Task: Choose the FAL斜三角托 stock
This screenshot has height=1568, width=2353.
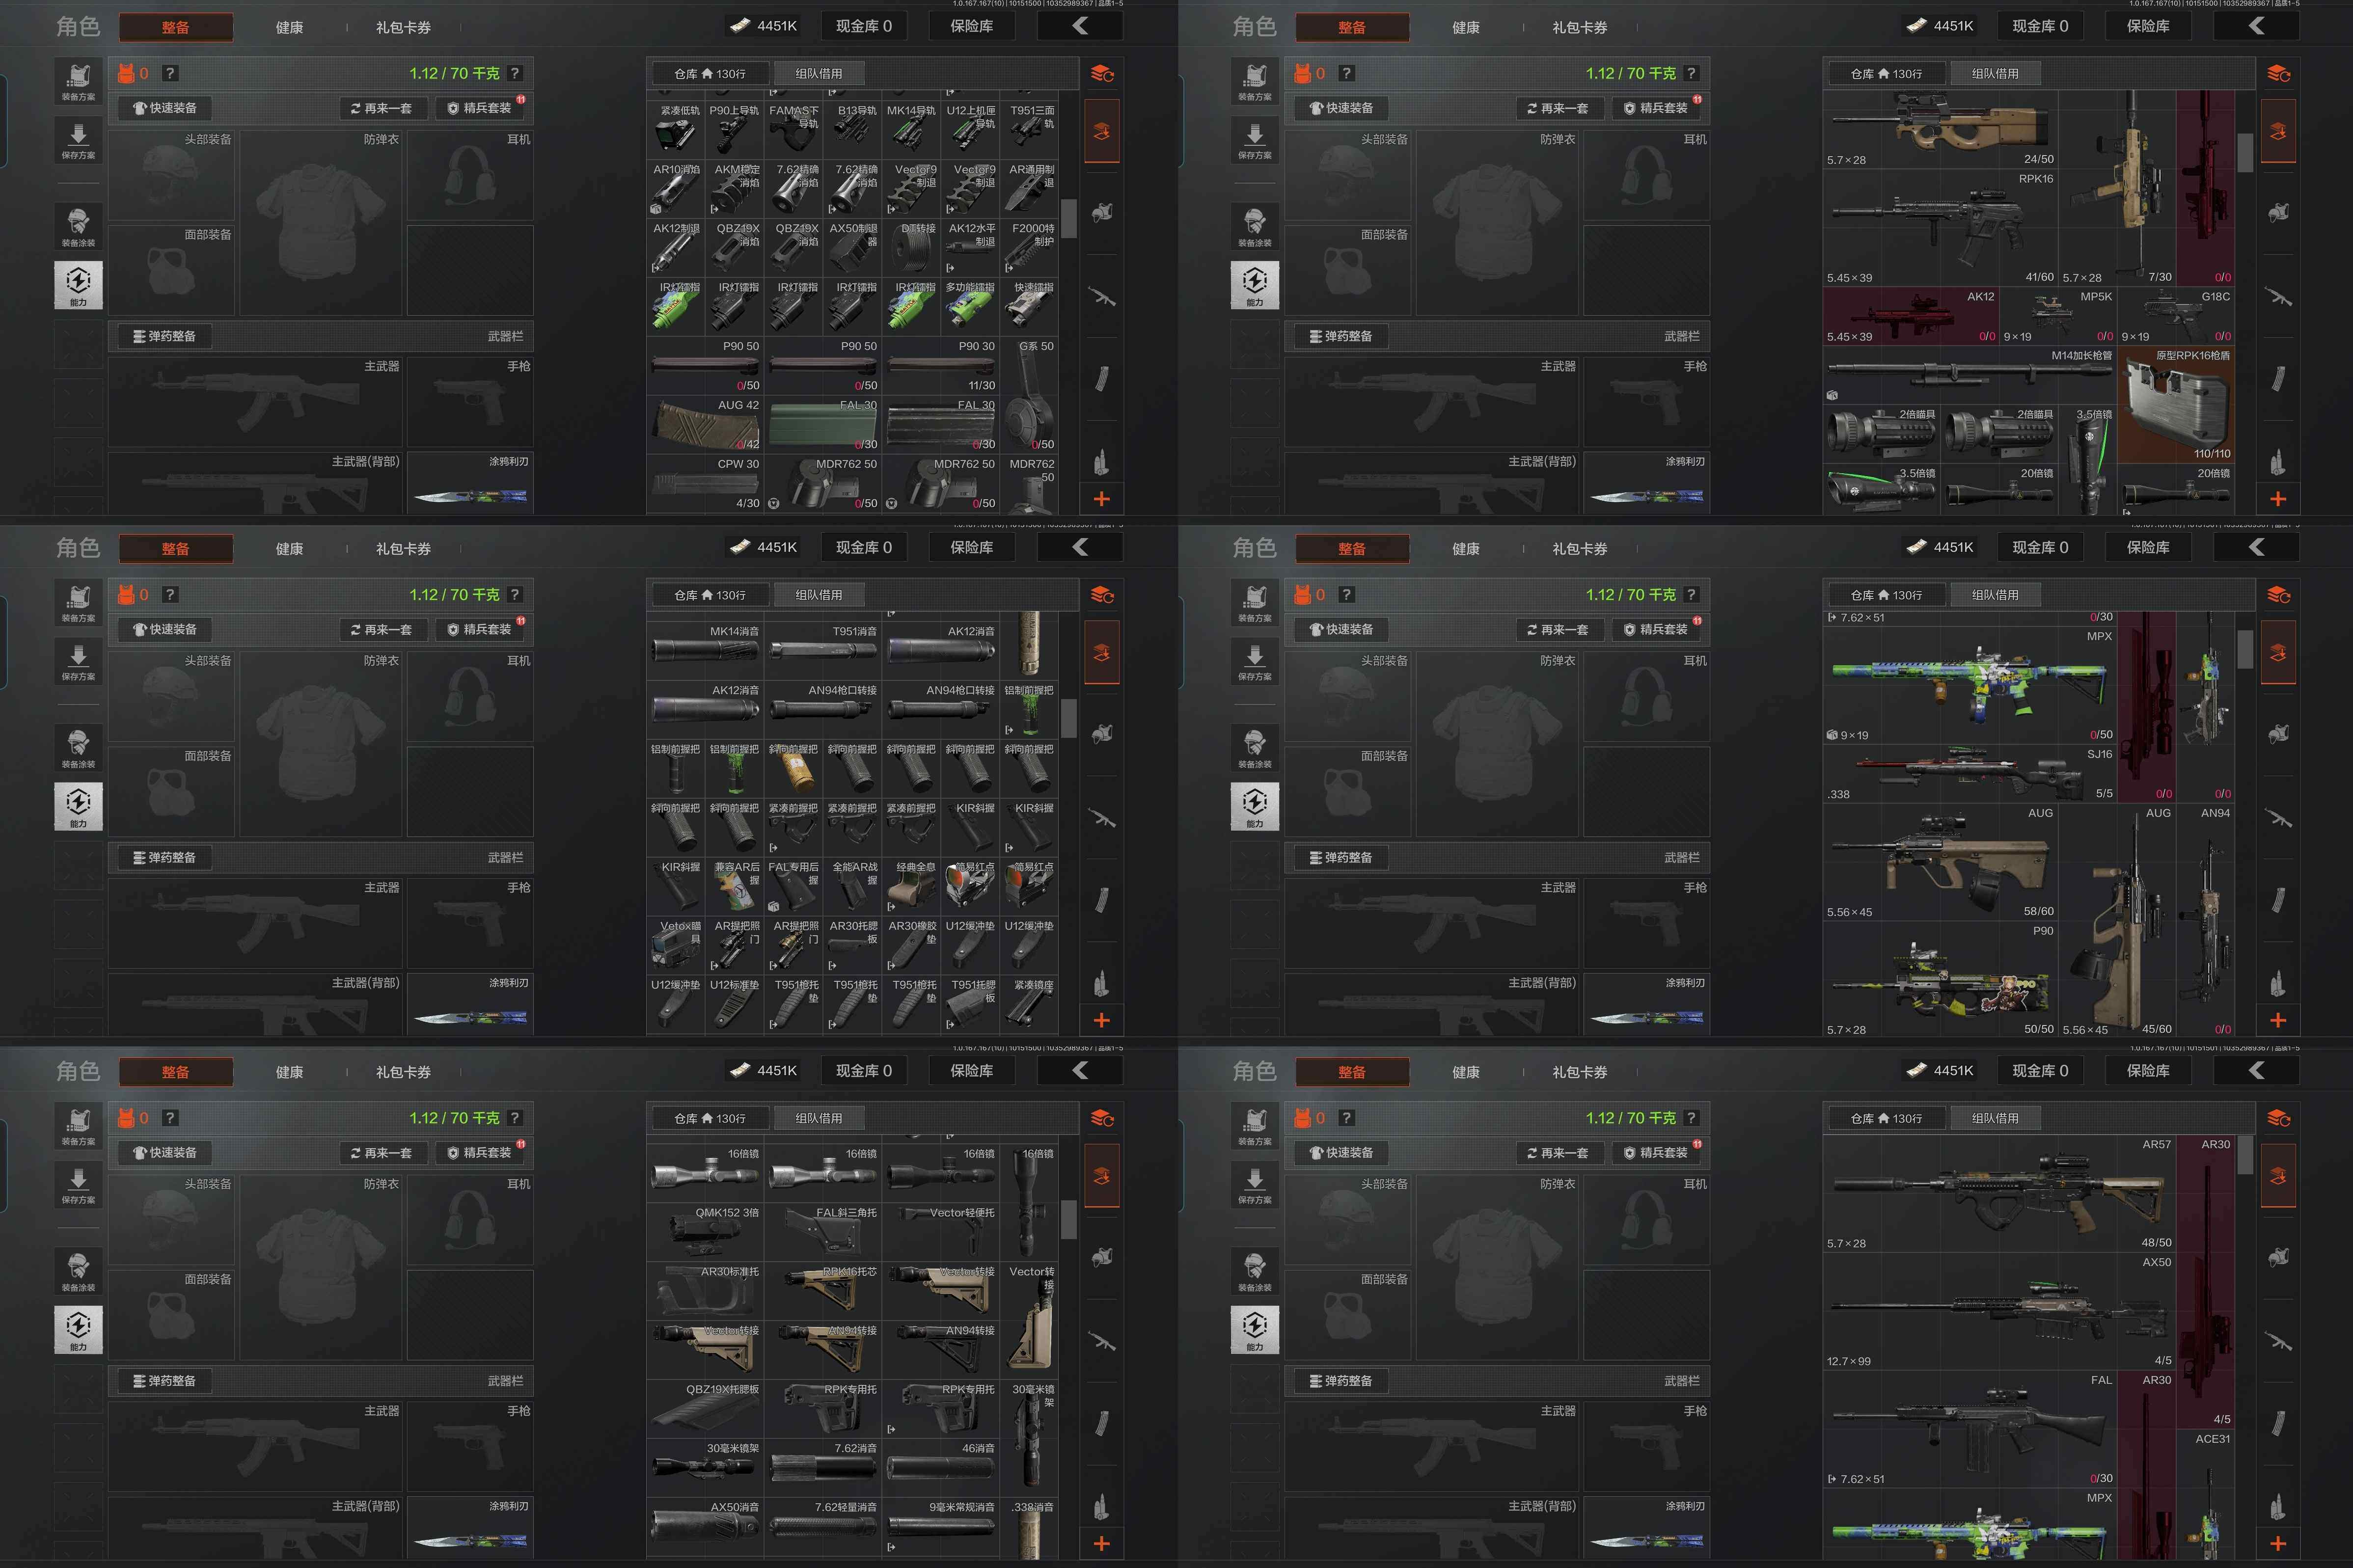Action: [x=823, y=1233]
